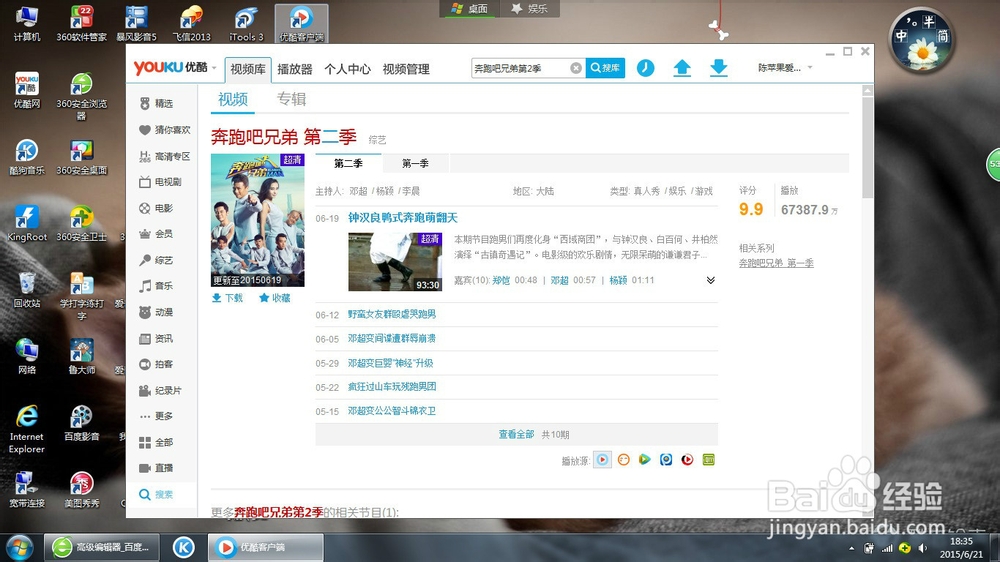The width and height of the screenshot is (1000, 562).
Task: Jump to guest 杨颖 at 01:11
Action: 618,280
